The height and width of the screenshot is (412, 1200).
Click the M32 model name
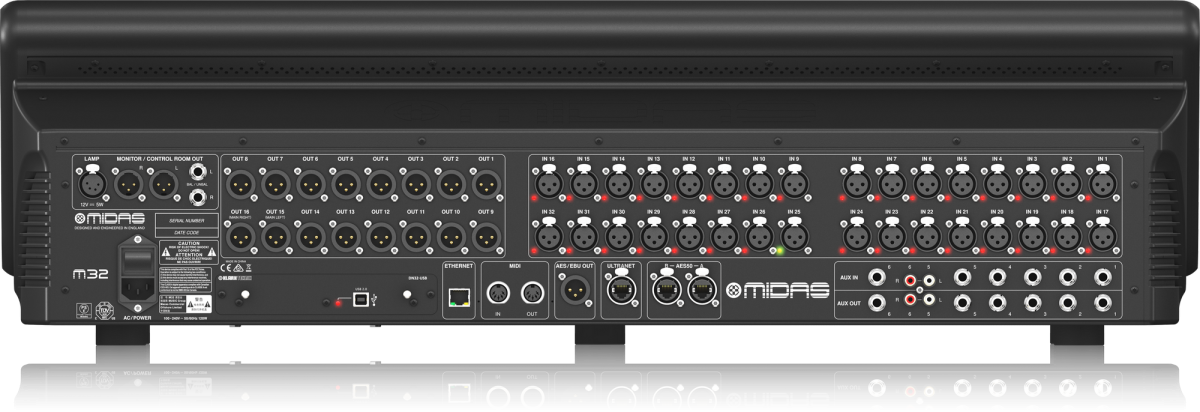point(90,275)
